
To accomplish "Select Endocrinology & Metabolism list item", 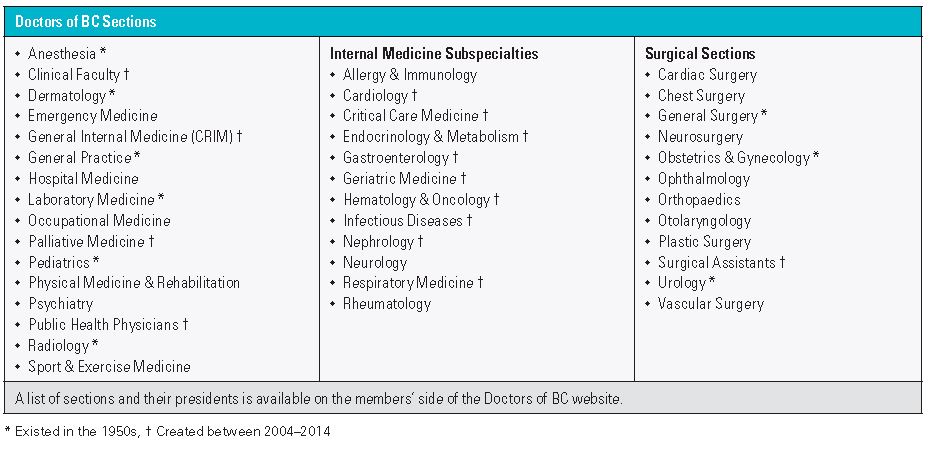I will (430, 137).
